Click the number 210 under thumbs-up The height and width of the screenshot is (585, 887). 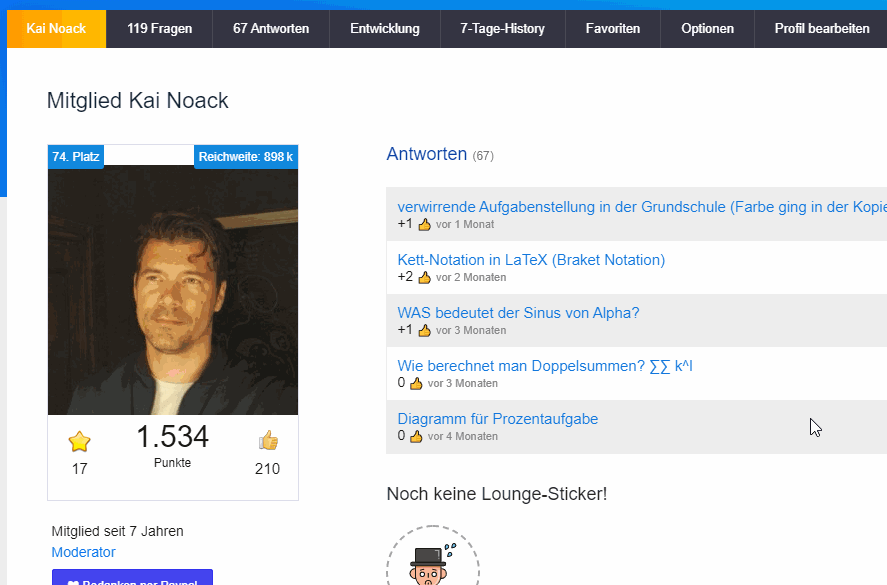click(267, 469)
